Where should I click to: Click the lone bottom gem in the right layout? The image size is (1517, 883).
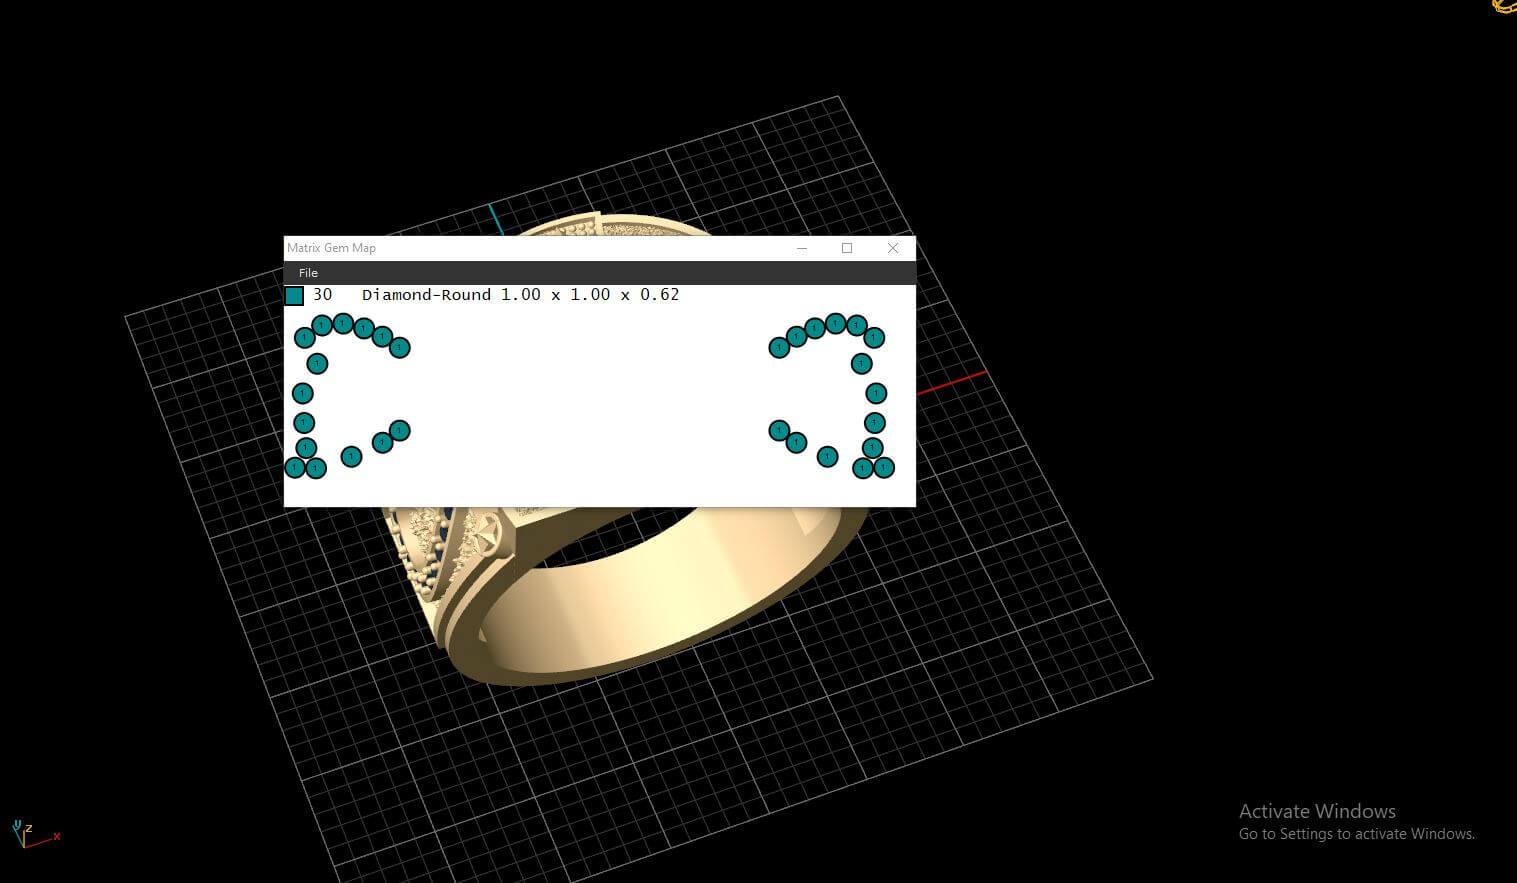[x=827, y=457]
